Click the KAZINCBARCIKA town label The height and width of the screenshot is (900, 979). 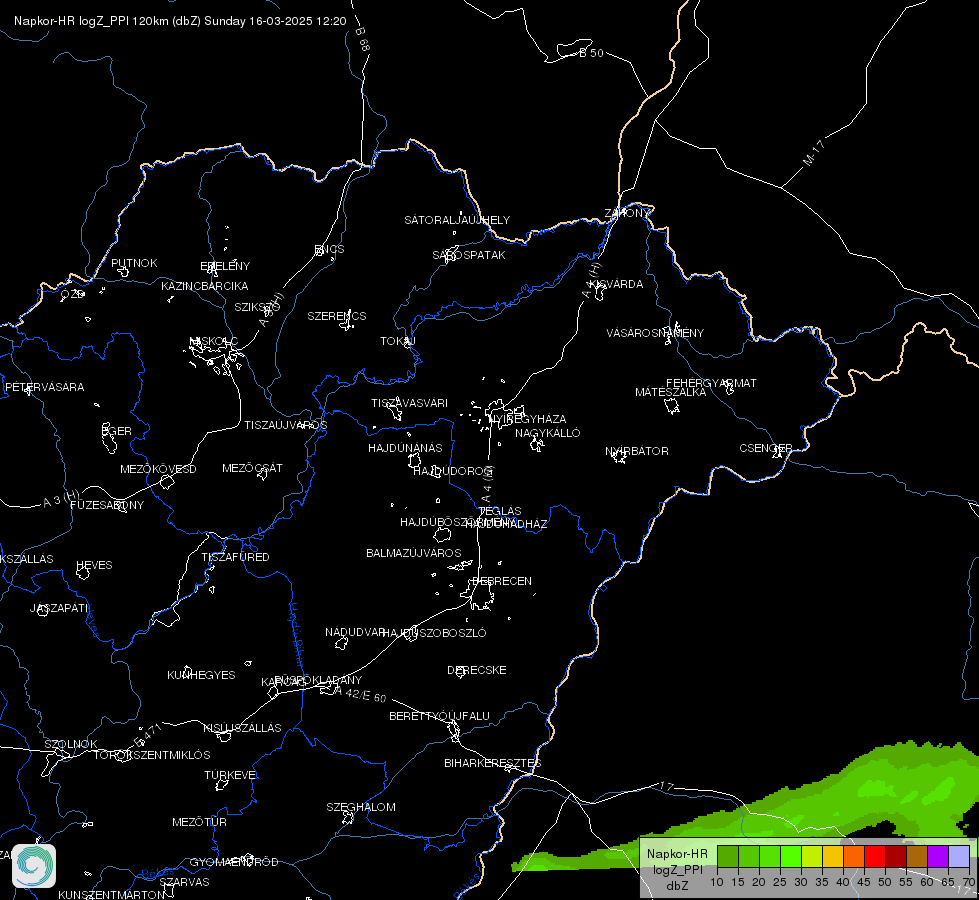click(205, 286)
